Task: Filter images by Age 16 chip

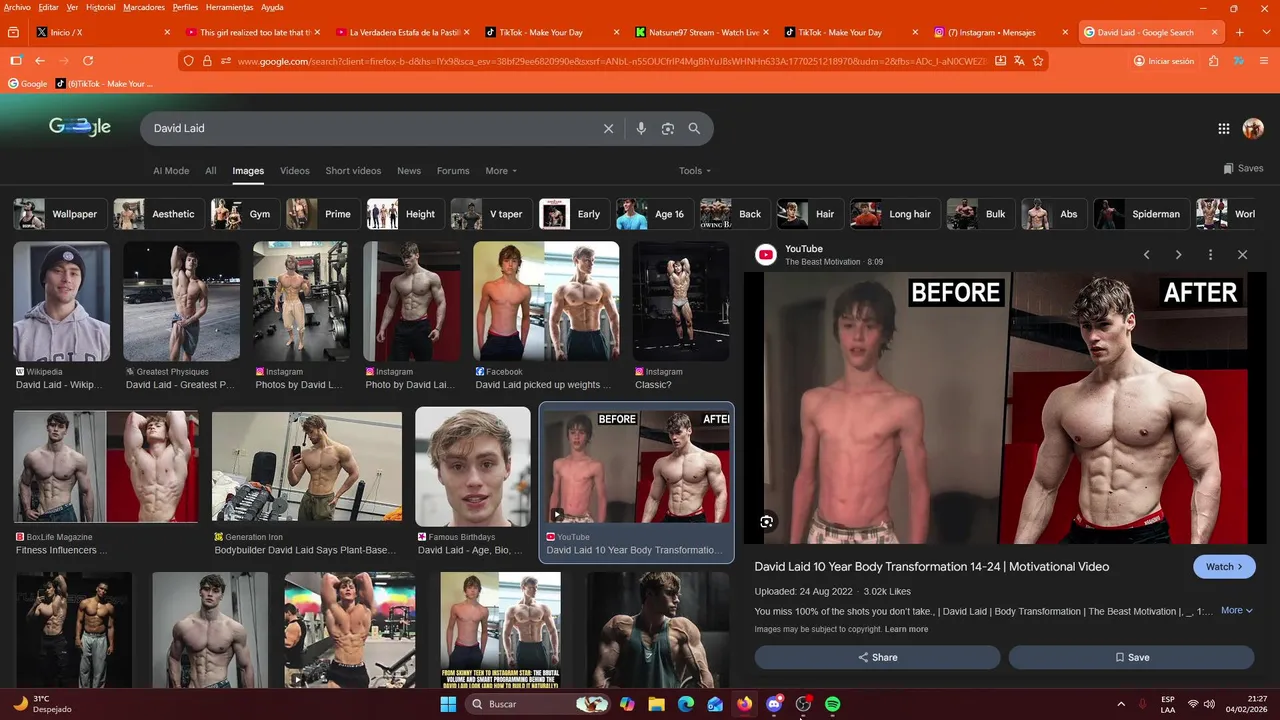Action: 654,214
